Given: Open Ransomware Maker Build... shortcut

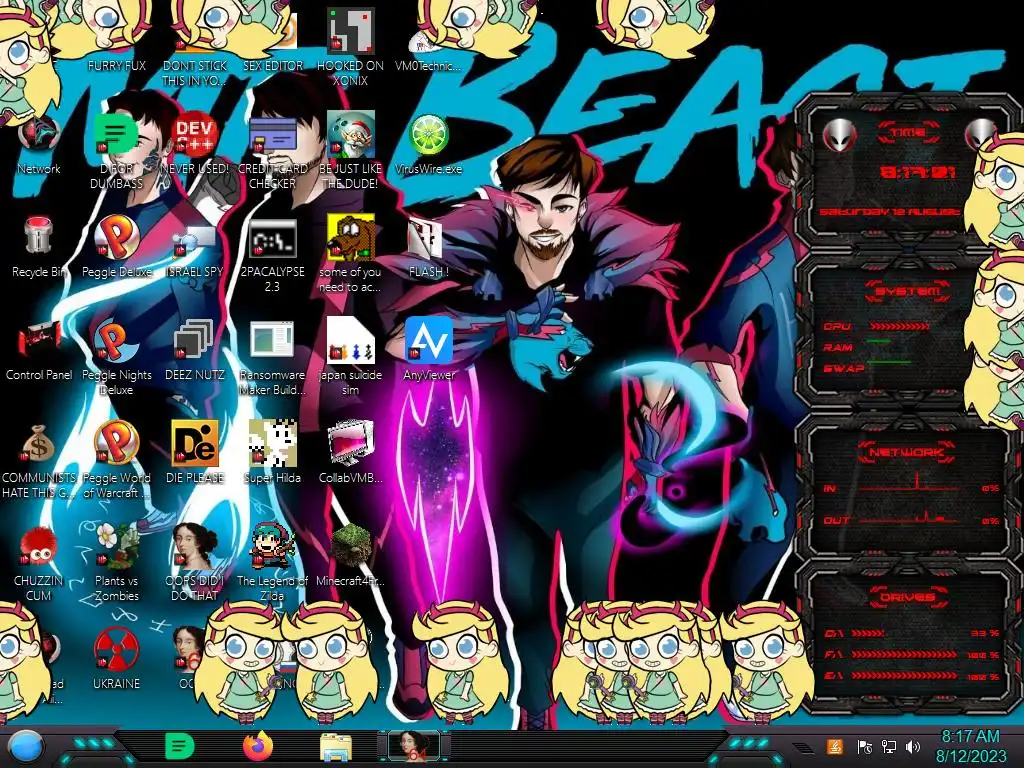Looking at the screenshot, I should [x=272, y=358].
